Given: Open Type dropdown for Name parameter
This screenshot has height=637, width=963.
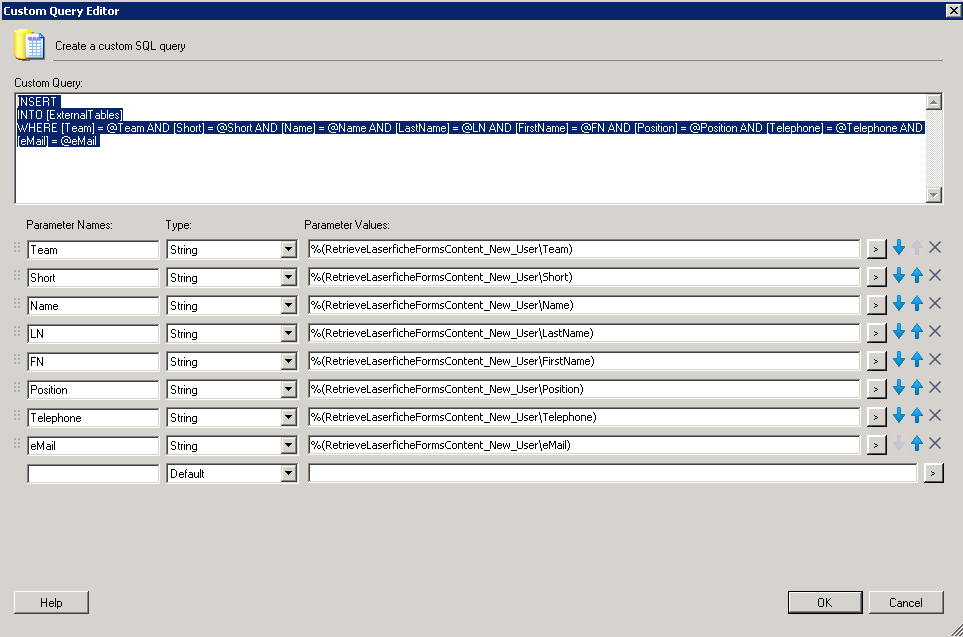Looking at the screenshot, I should (x=289, y=305).
